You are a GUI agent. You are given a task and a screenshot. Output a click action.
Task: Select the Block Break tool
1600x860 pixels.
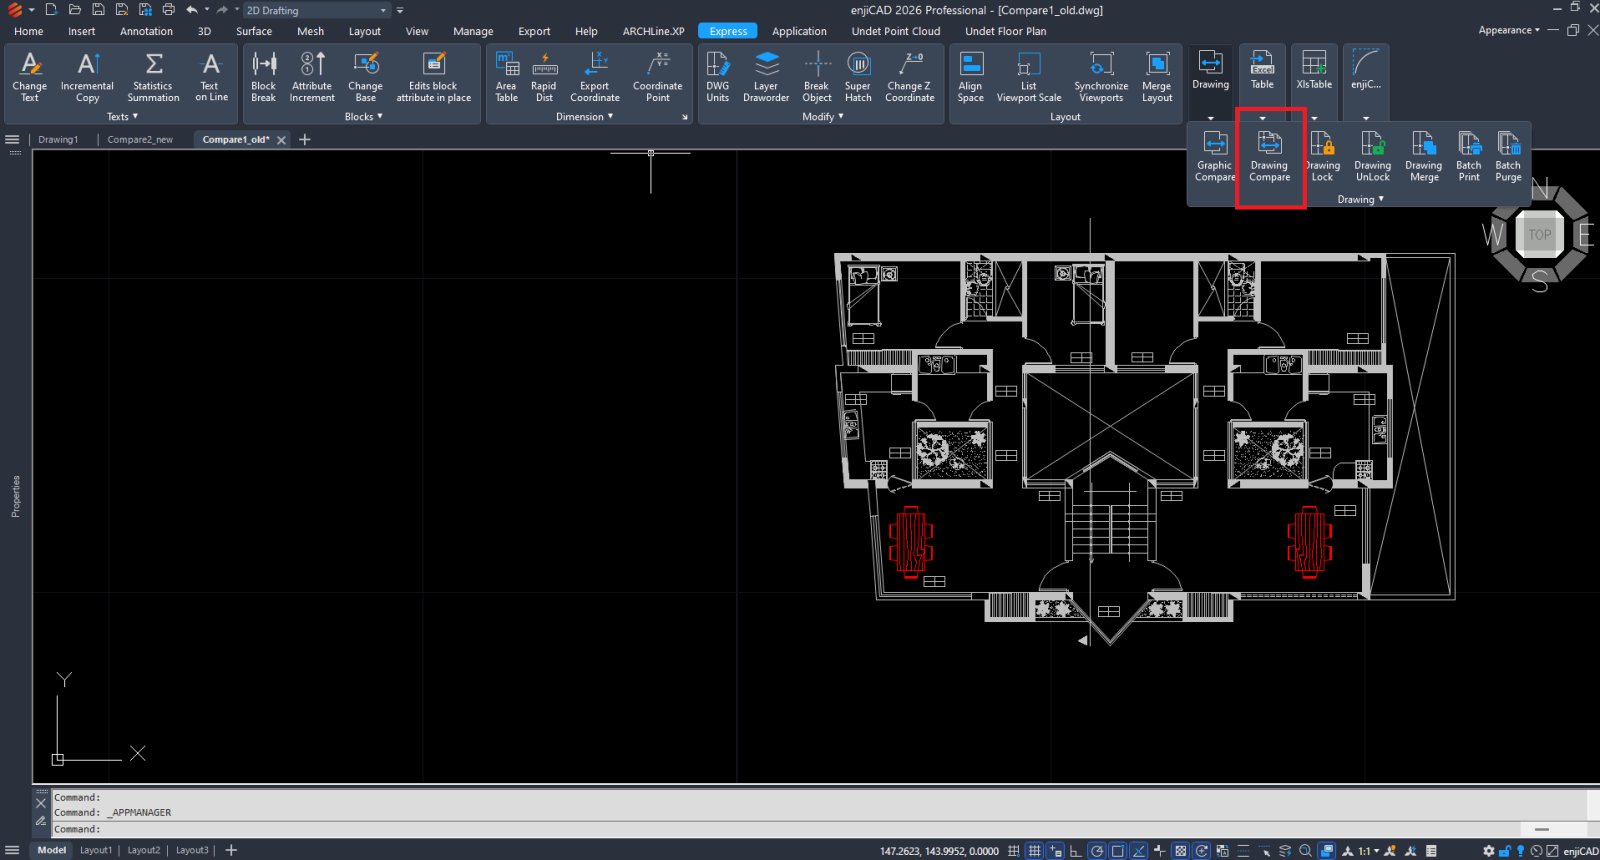click(x=263, y=77)
